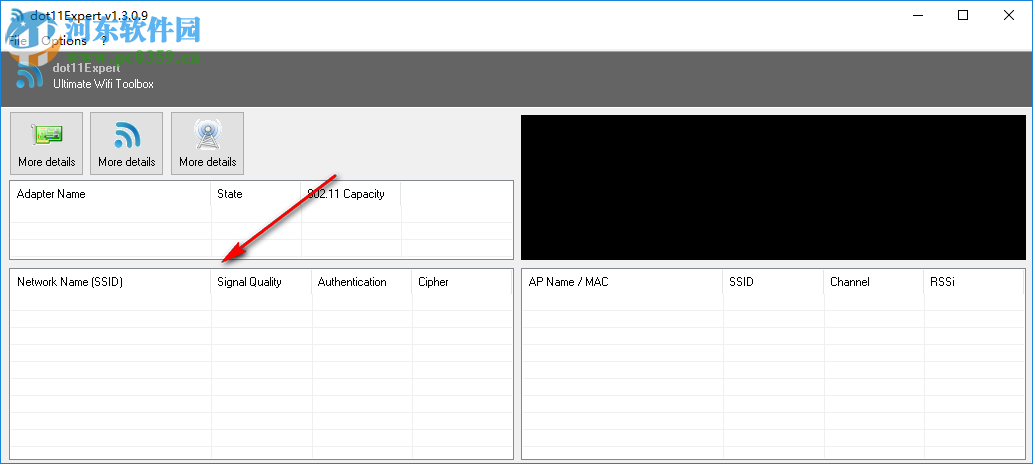The image size is (1033, 464).
Task: Open Wi-Fi signal More details button
Action: click(x=126, y=143)
